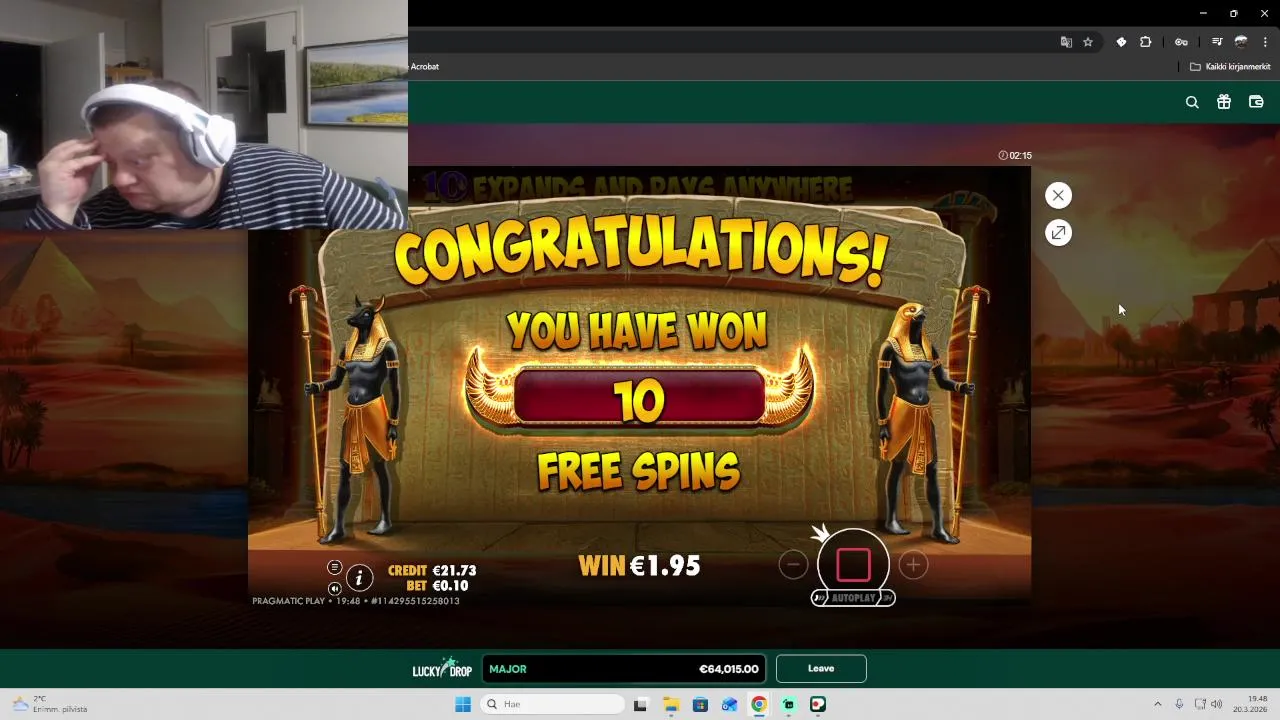Viewport: 1280px width, 720px height.
Task: Open Task View on the taskbar
Action: [x=641, y=704]
